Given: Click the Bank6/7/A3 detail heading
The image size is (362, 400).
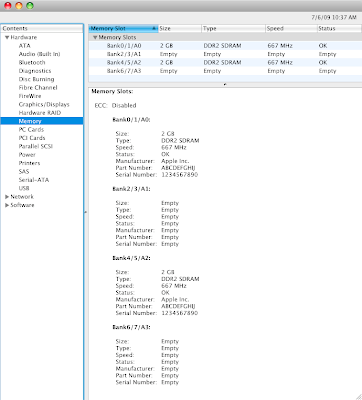Looking at the screenshot, I should click(x=131, y=327).
